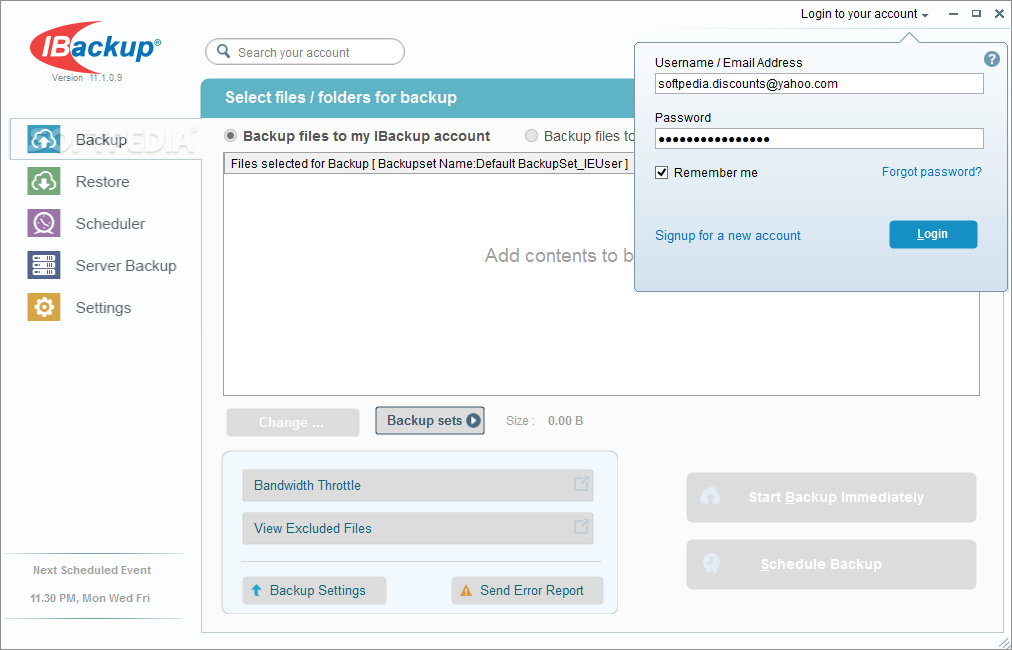Click the 11.30 PM, Mon Wed Fri schedule text
Viewport: 1012px width, 650px height.
click(x=90, y=598)
